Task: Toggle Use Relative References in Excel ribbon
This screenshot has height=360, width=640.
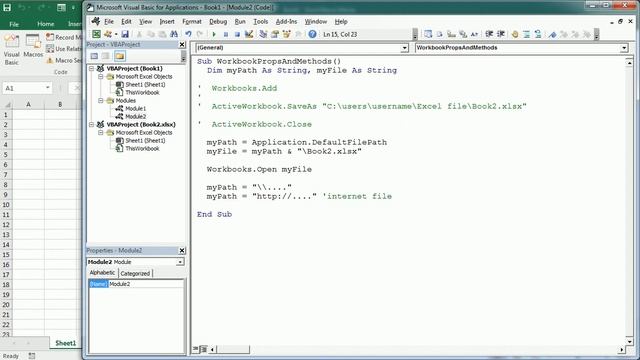Action: [x=64, y=49]
